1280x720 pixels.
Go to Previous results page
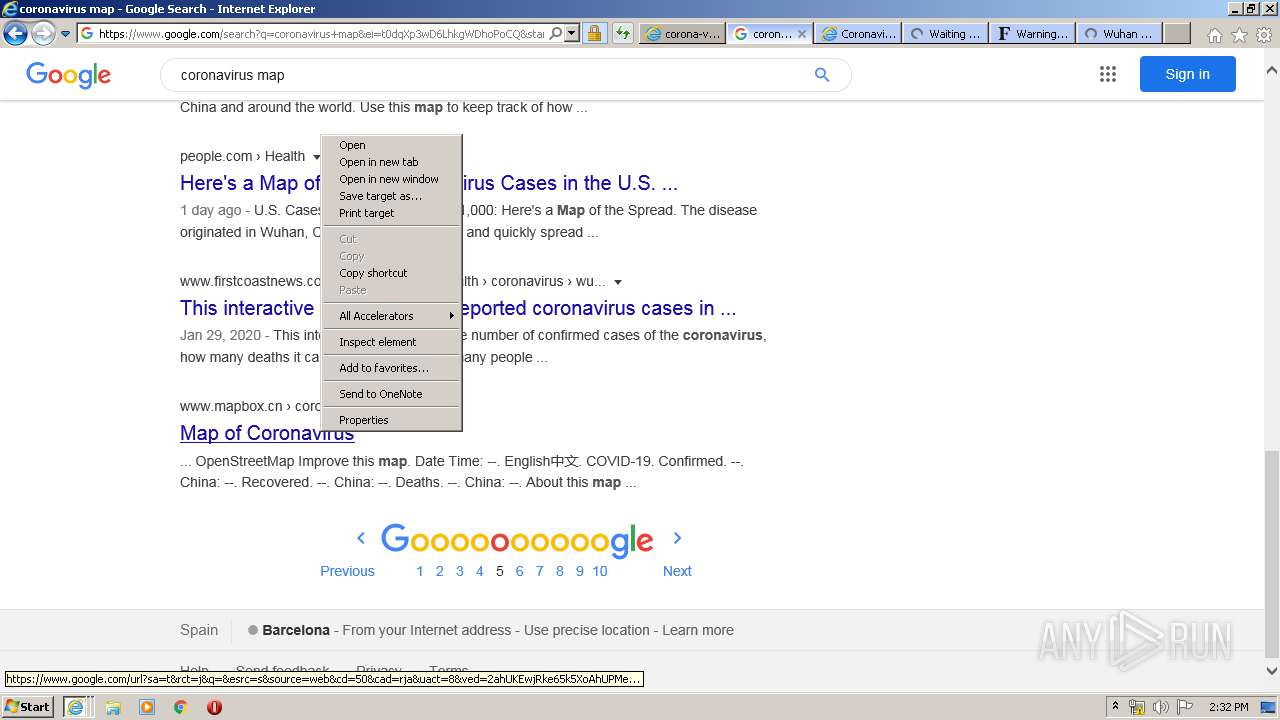(x=347, y=571)
